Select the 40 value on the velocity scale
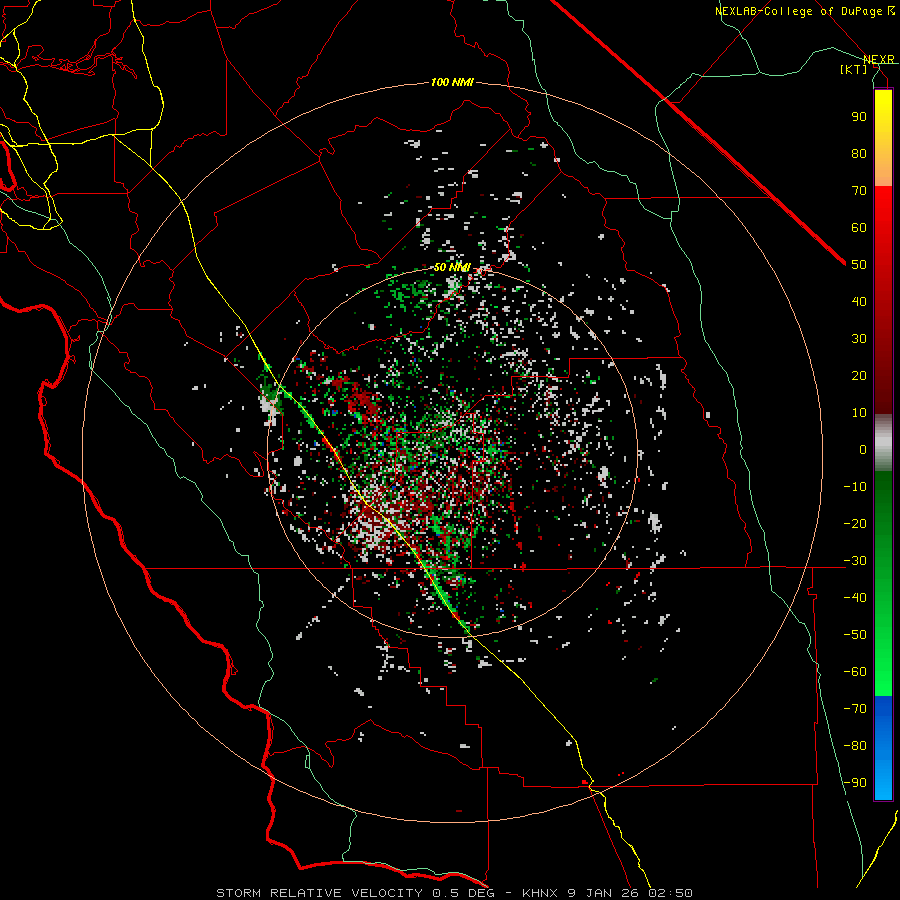This screenshot has width=900, height=900. pyautogui.click(x=859, y=301)
